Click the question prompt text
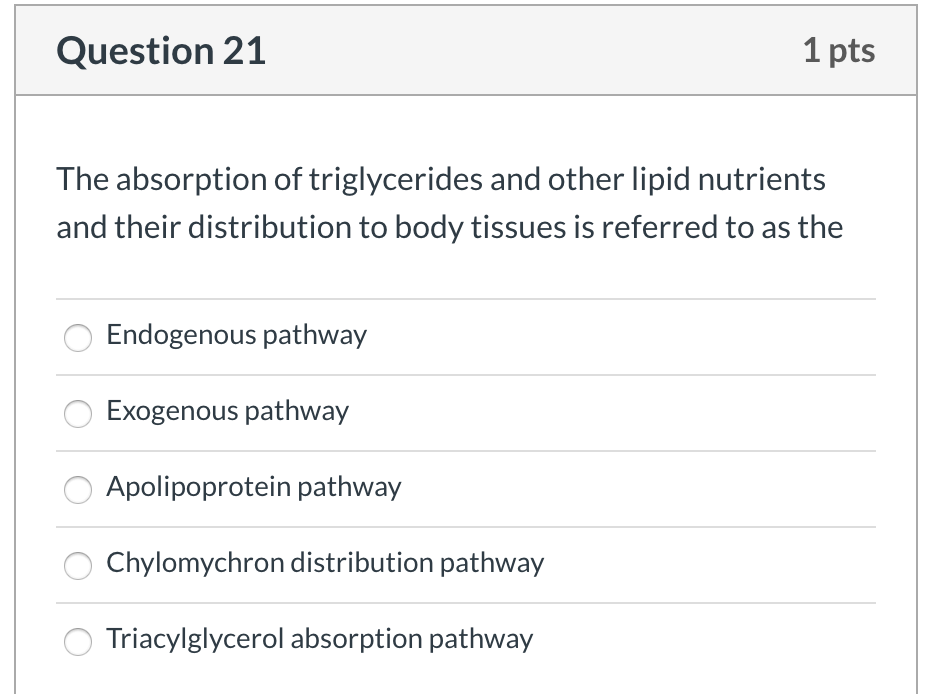This screenshot has height=694, width=928. point(450,203)
